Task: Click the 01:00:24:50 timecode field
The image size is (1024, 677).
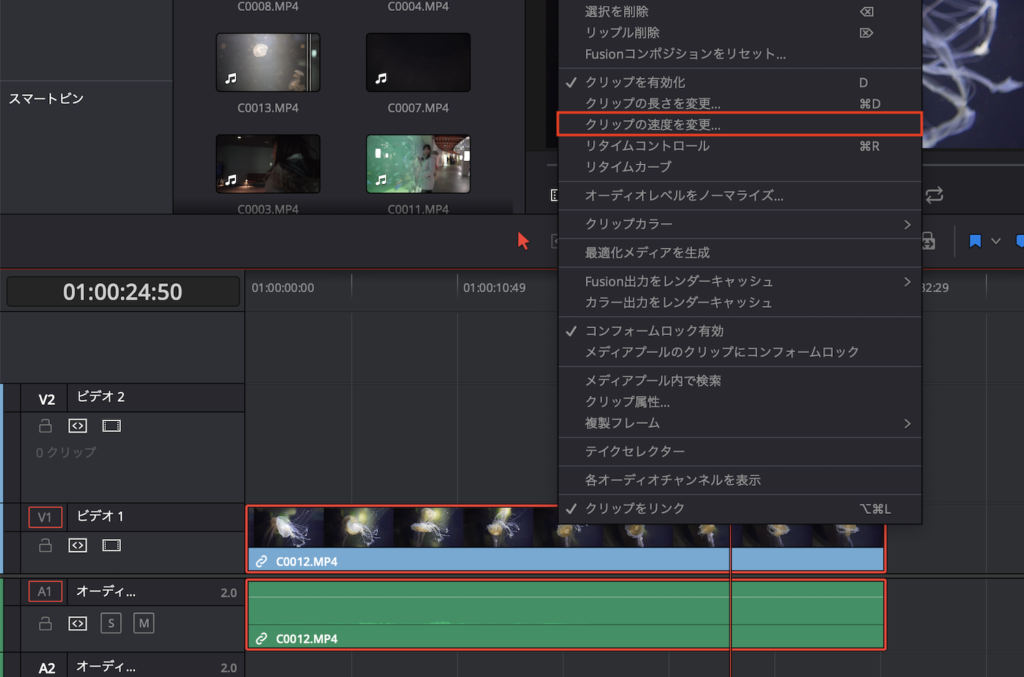Action: [x=123, y=292]
